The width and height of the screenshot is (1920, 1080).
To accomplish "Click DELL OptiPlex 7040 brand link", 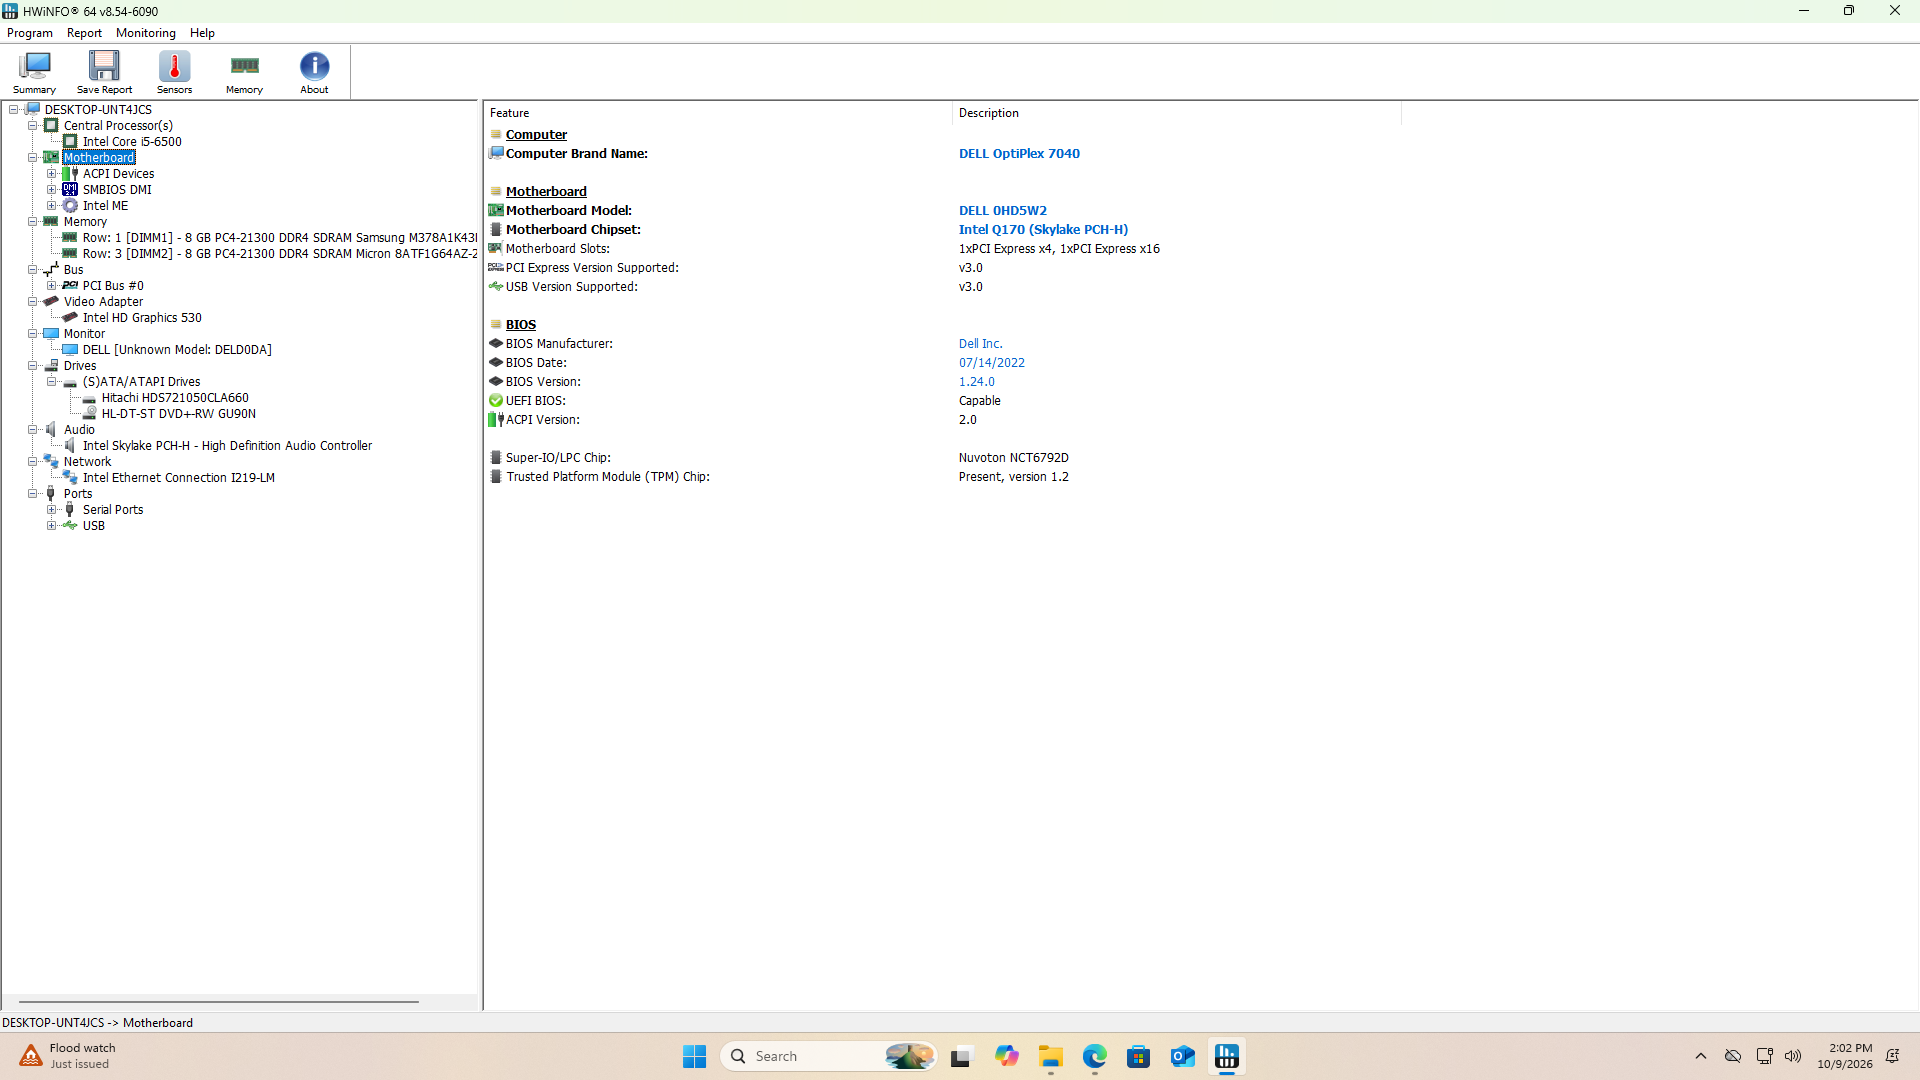I will point(1019,154).
